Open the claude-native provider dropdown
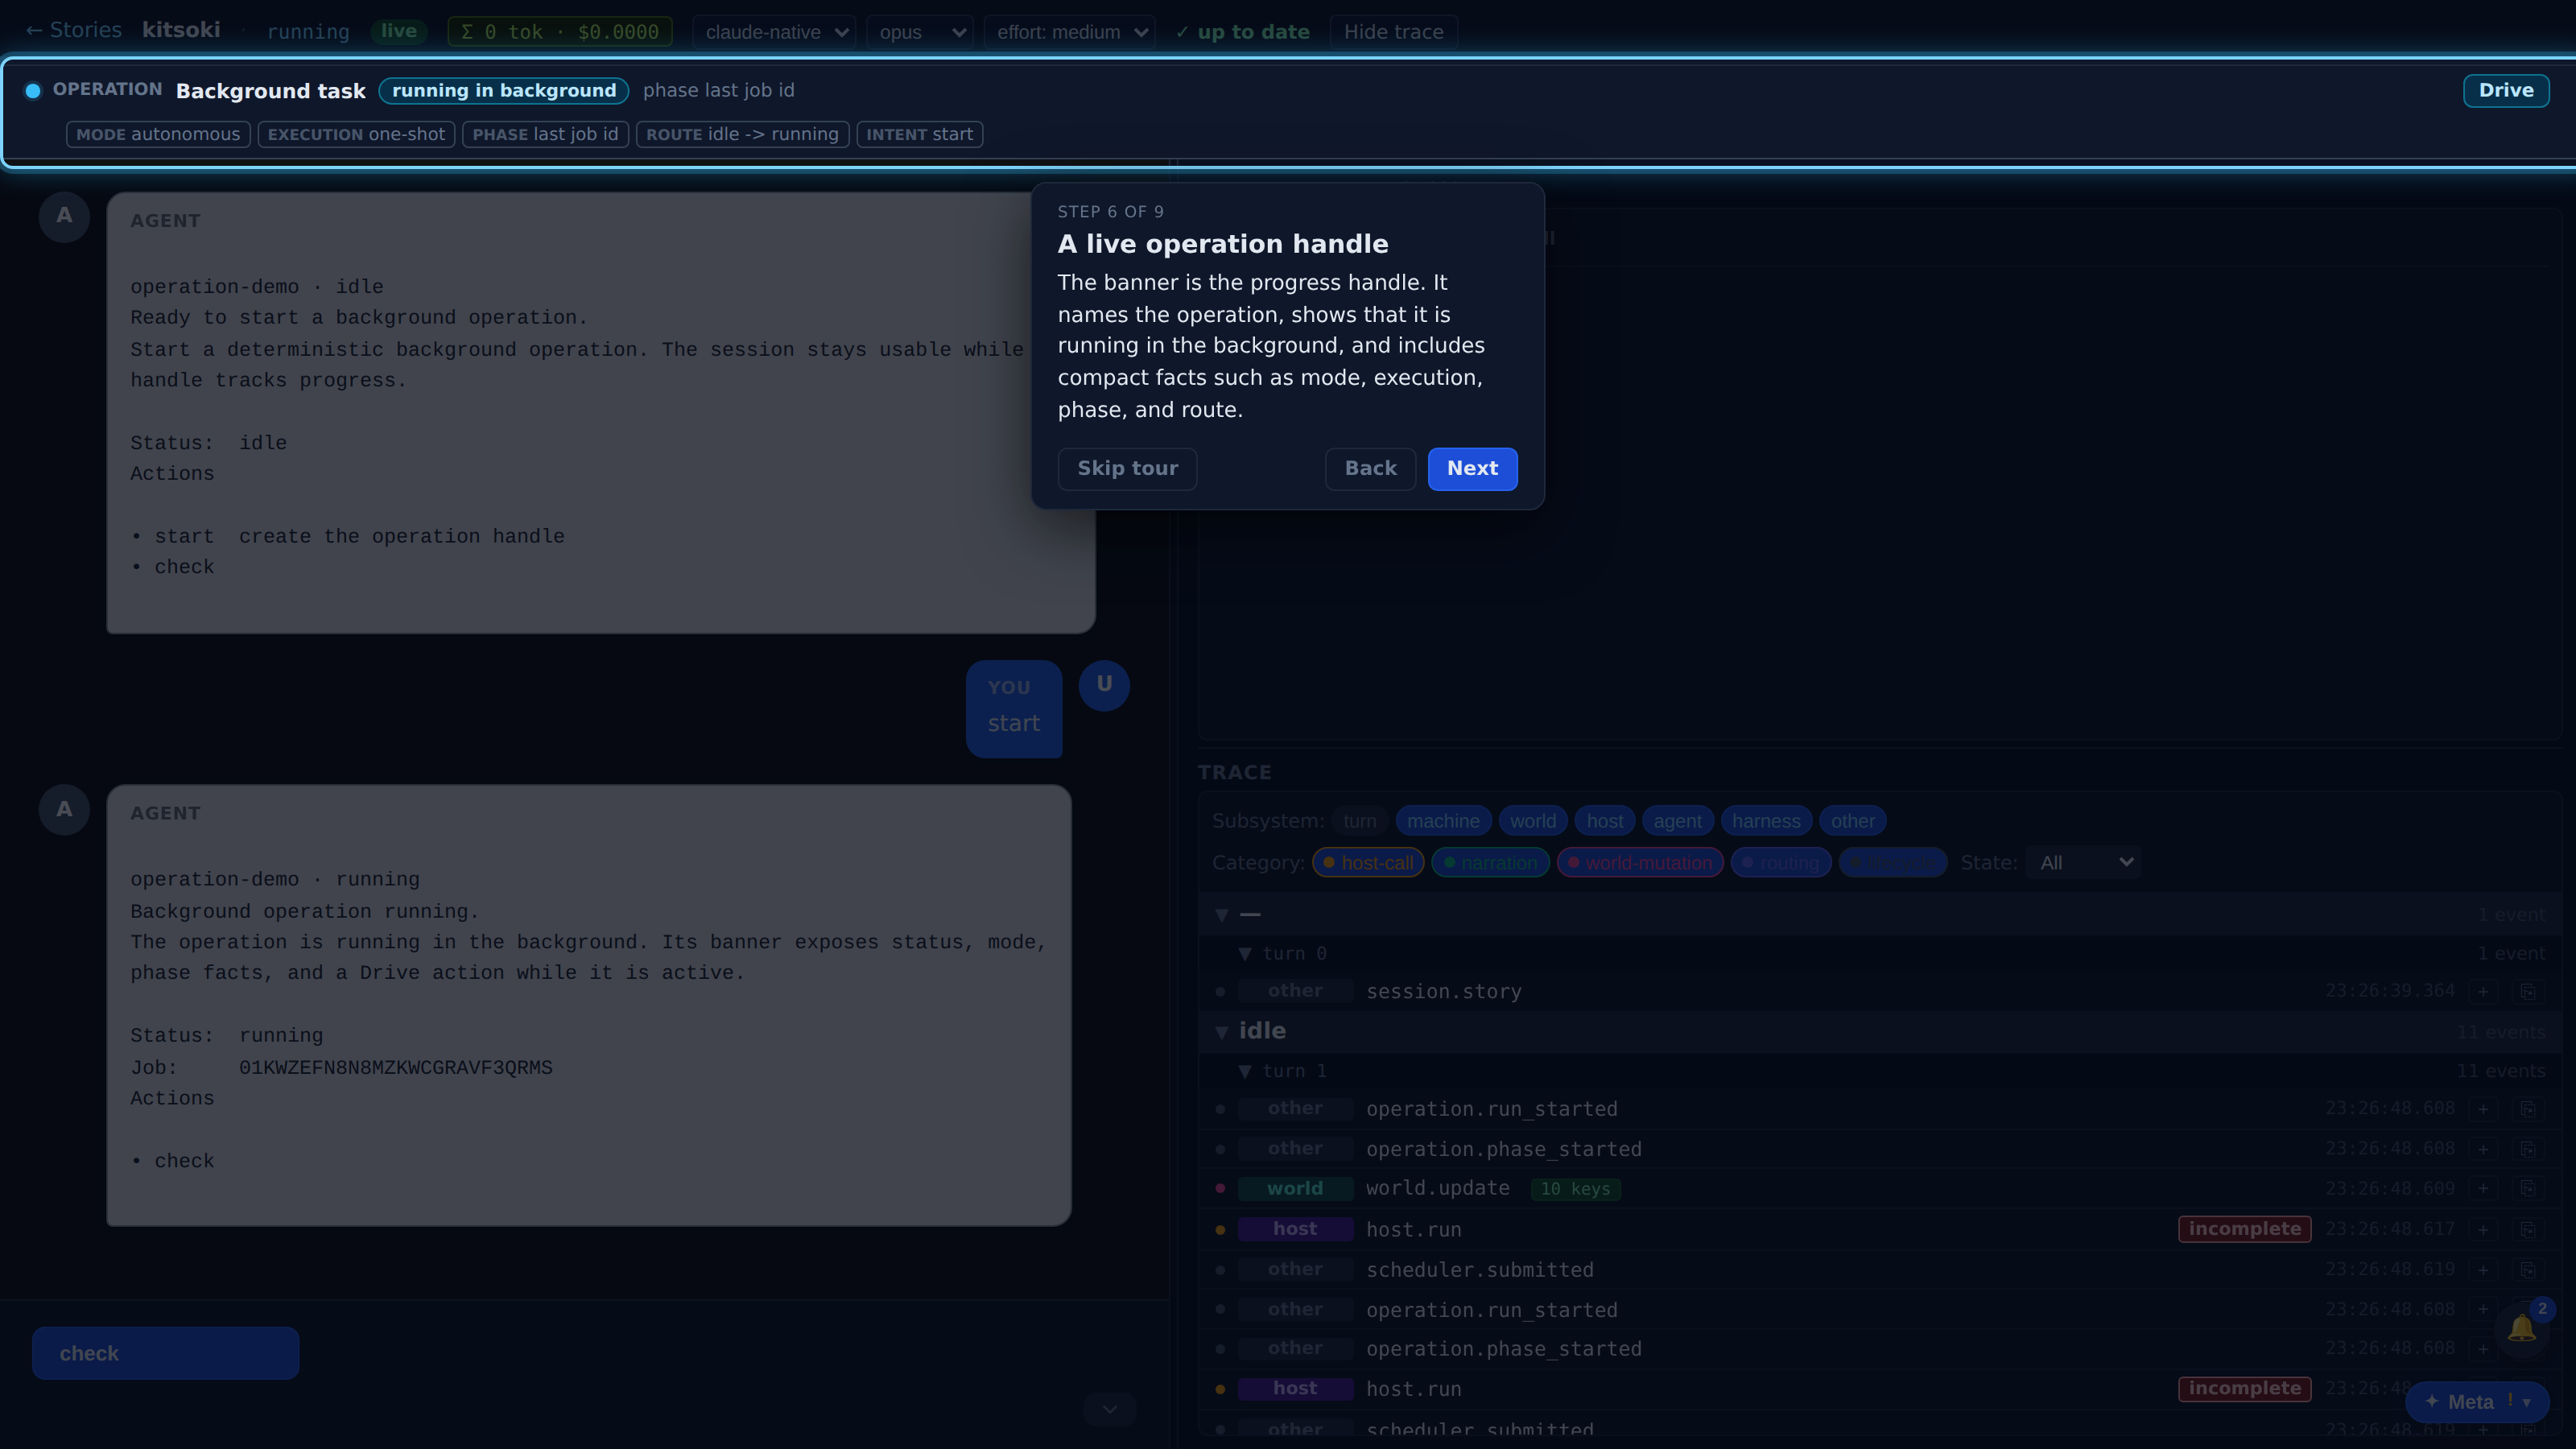Viewport: 2576px width, 1449px height. 774,32
